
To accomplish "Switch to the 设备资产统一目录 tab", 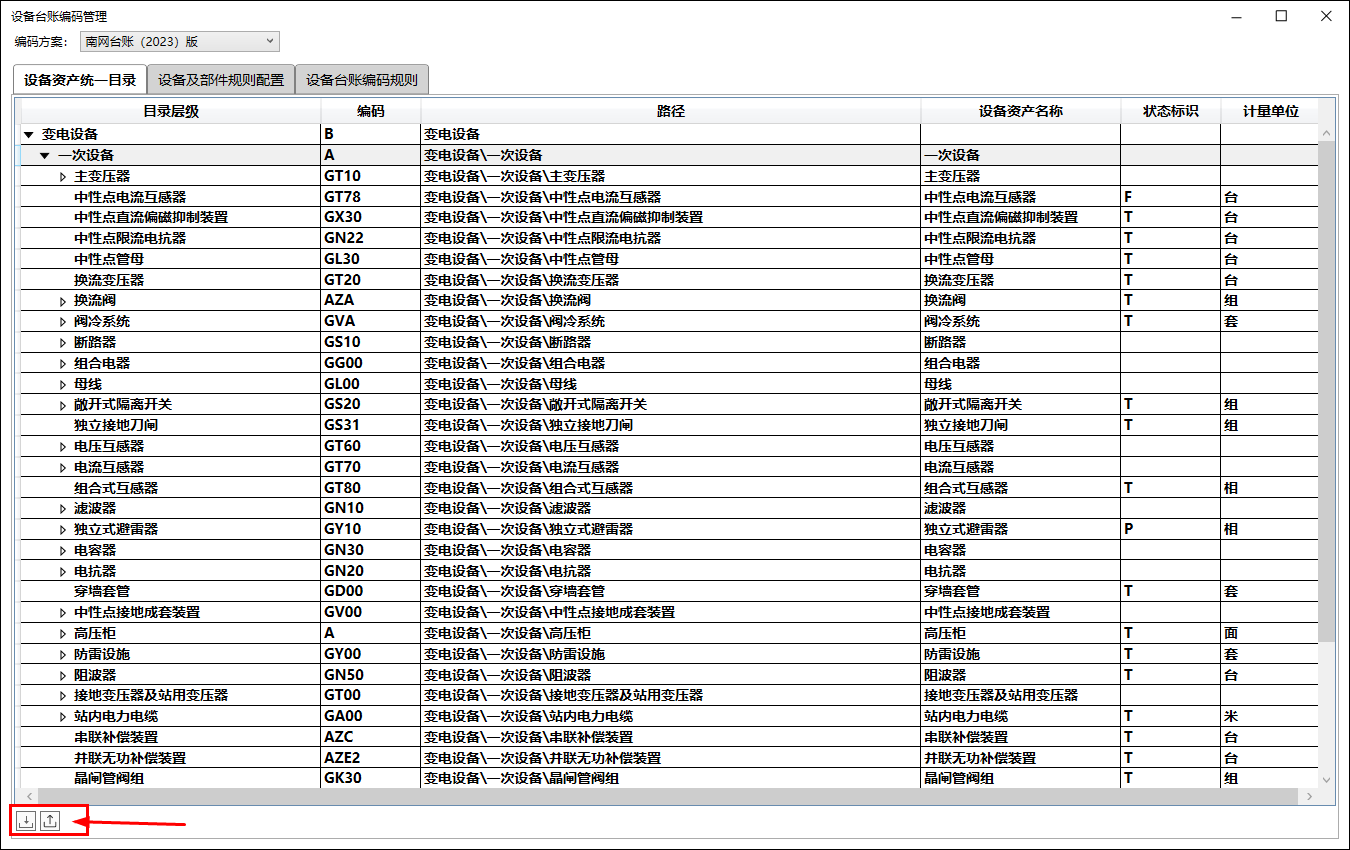I will (80, 80).
